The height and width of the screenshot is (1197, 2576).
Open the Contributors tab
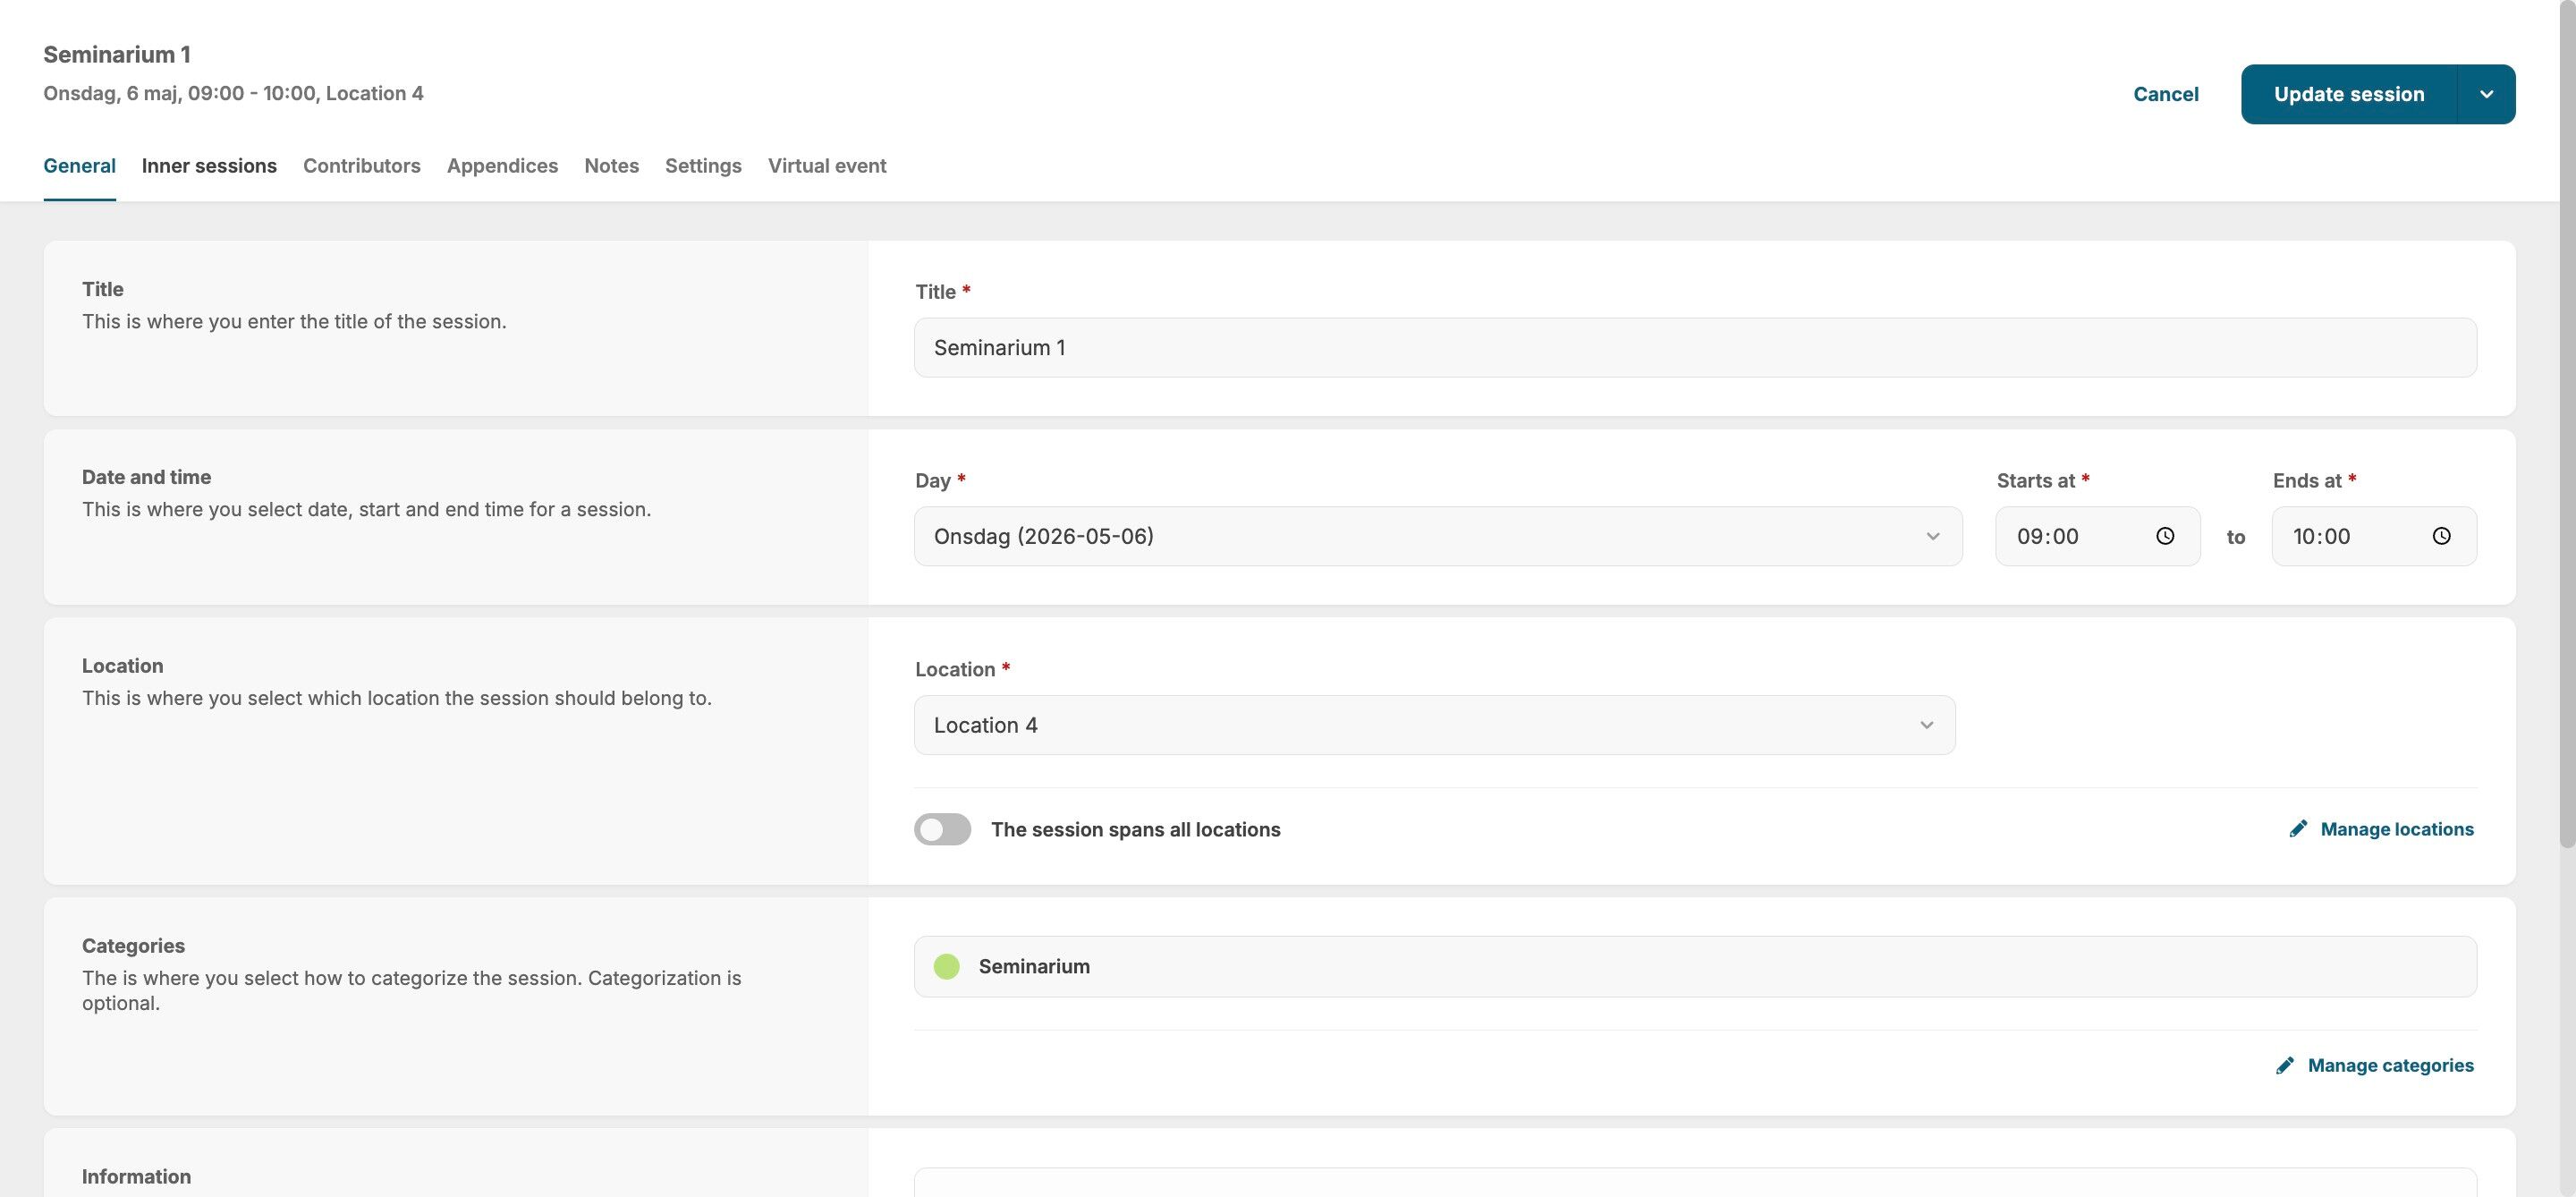[362, 166]
